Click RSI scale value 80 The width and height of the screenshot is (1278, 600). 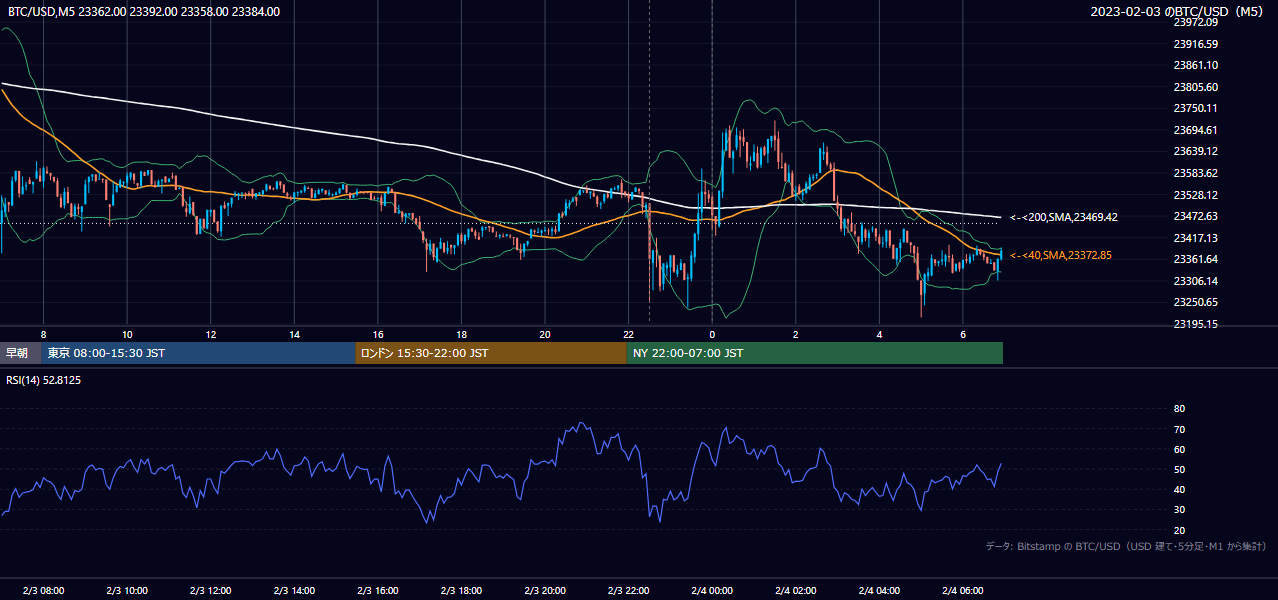[x=1179, y=409]
